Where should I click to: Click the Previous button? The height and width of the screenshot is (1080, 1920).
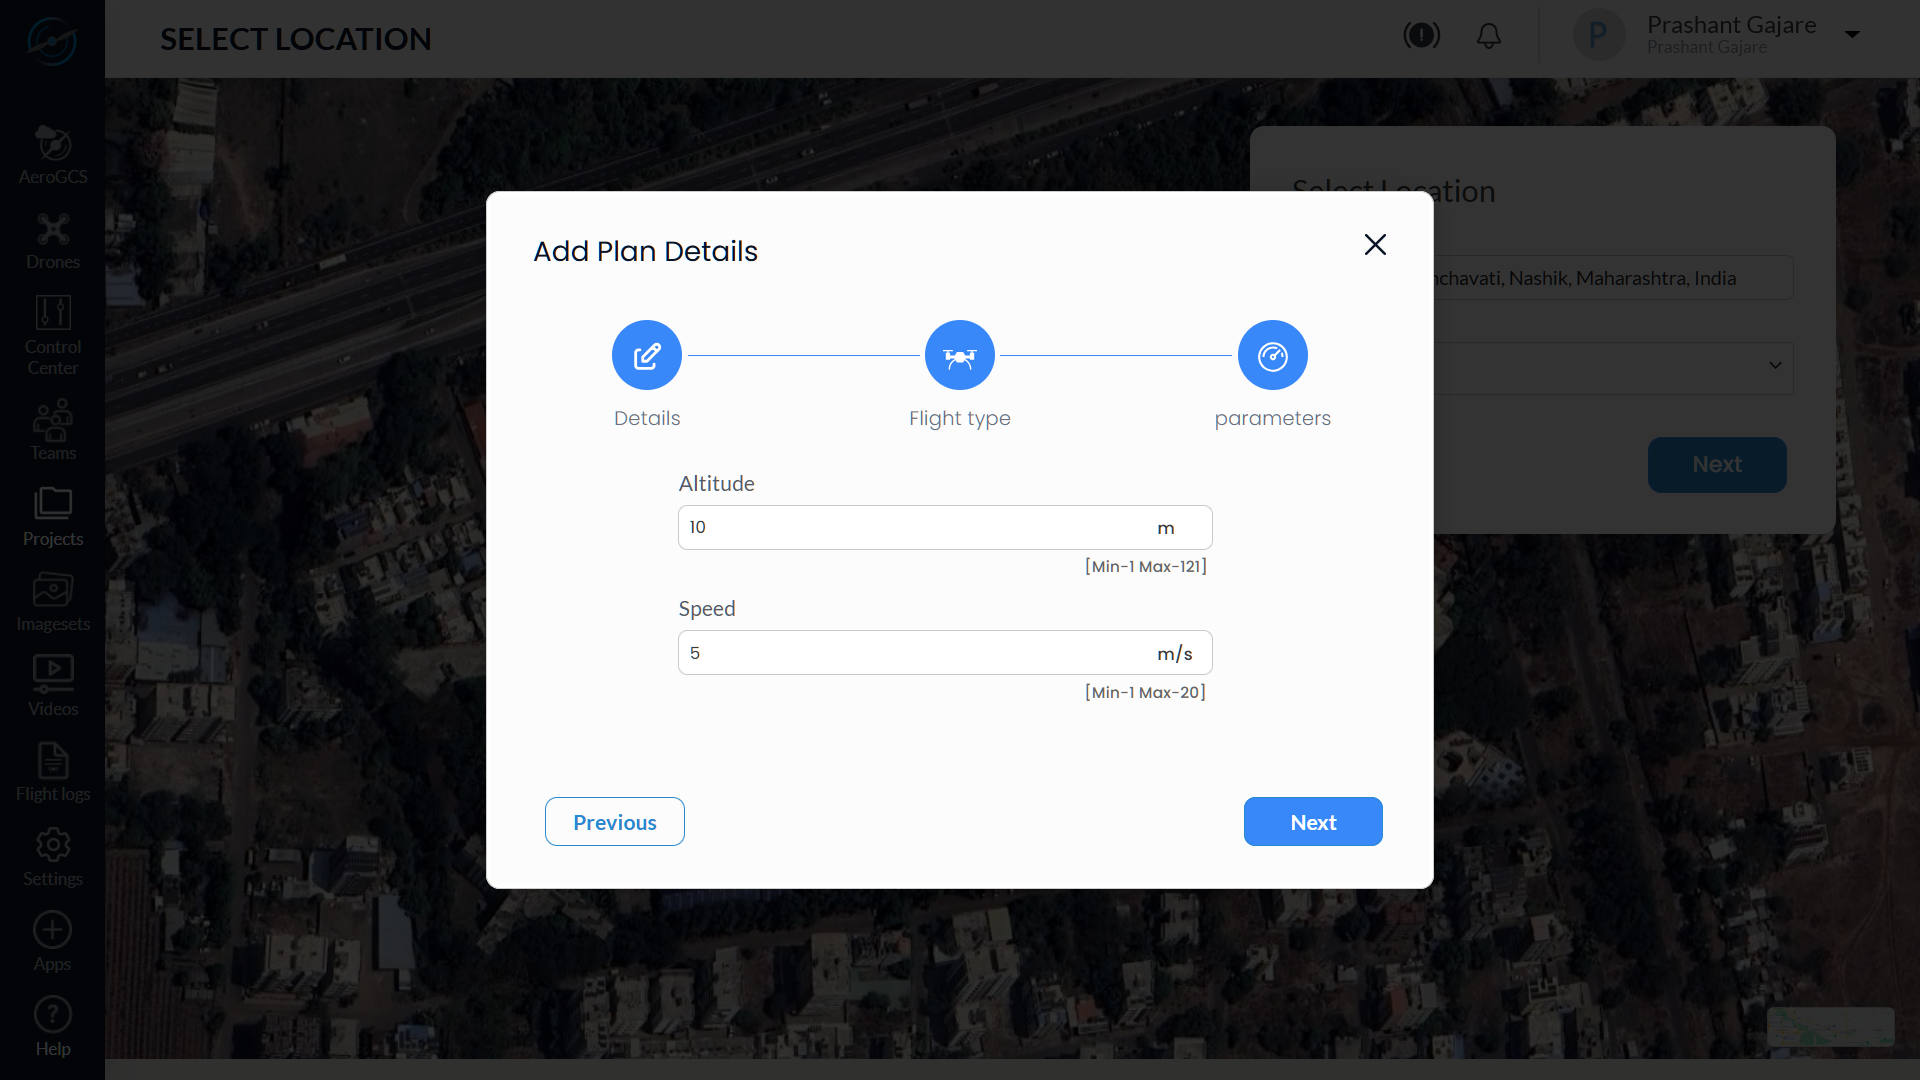click(x=615, y=821)
